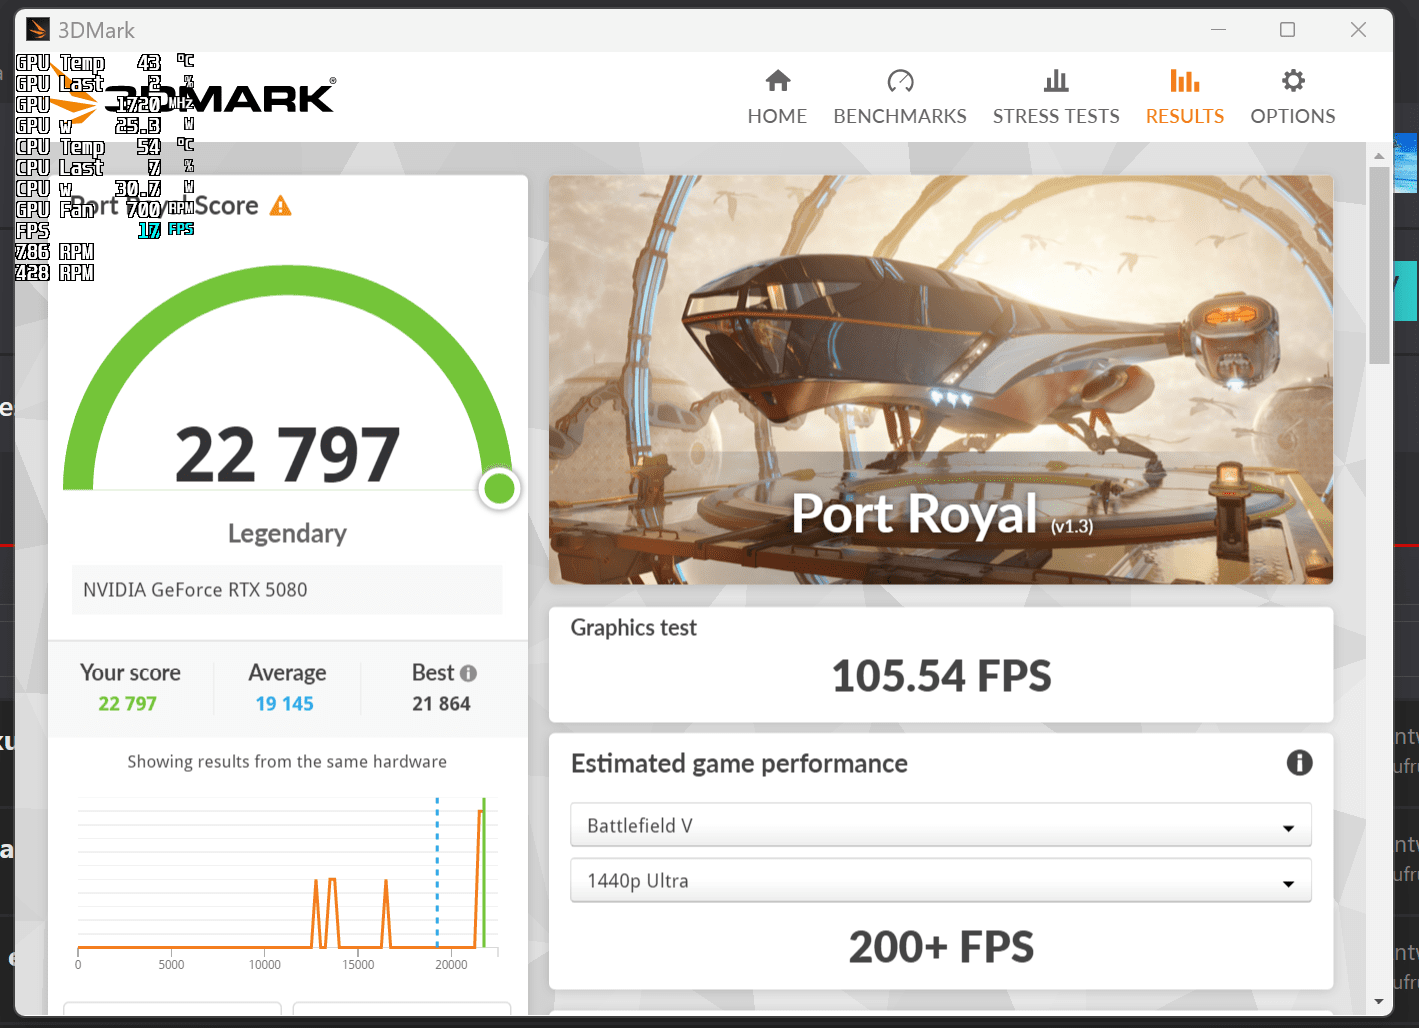Screen dimensions: 1419x1028
Task: Click the Legendary rating label
Action: pos(287,534)
